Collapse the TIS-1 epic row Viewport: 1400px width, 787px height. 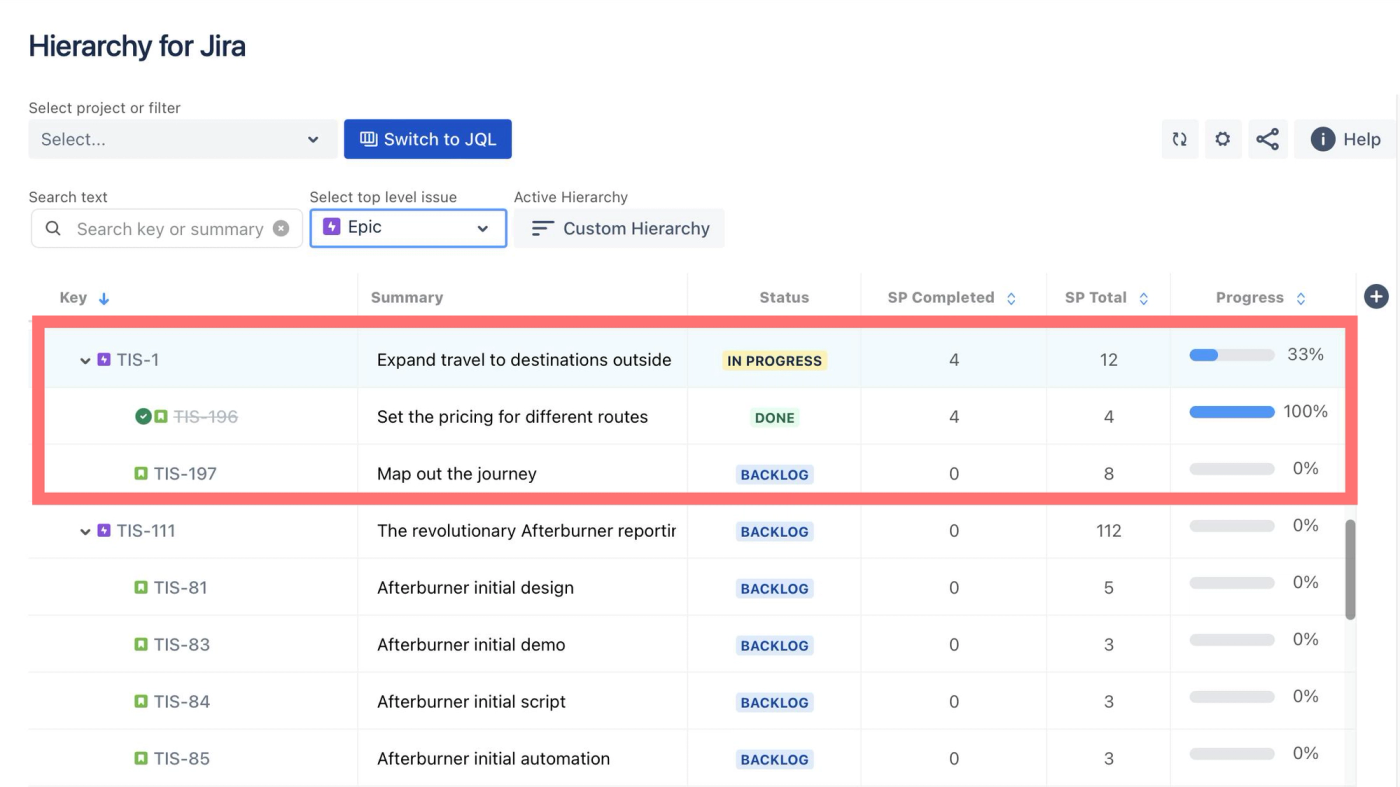(85, 360)
